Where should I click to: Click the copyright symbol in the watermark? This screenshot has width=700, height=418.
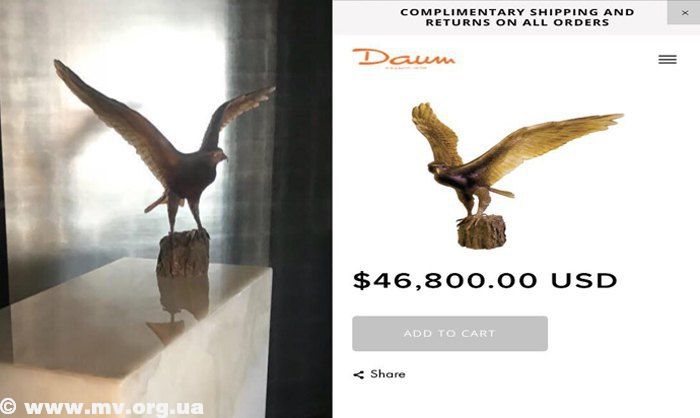(x=8, y=407)
